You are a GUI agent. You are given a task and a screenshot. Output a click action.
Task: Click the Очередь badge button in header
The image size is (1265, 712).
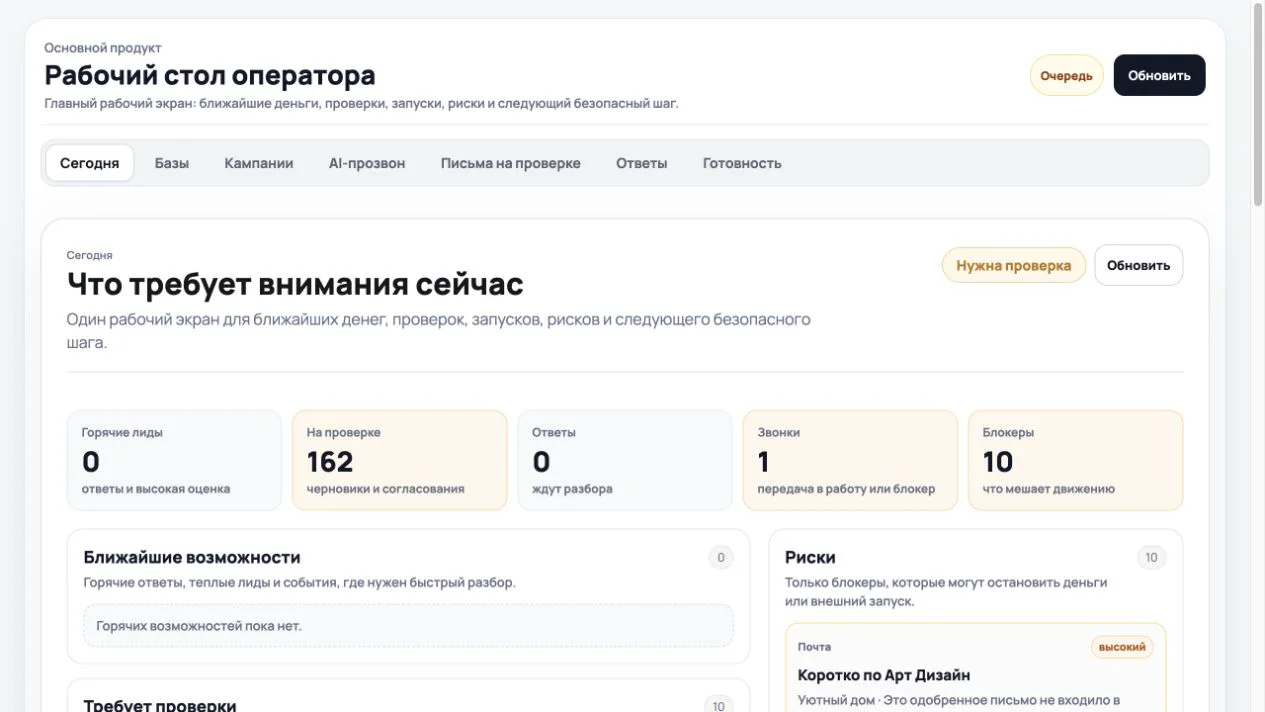pyautogui.click(x=1066, y=75)
